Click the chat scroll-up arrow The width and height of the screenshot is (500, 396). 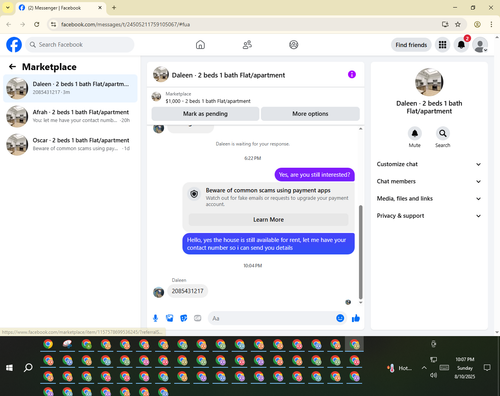pyautogui.click(x=360, y=129)
